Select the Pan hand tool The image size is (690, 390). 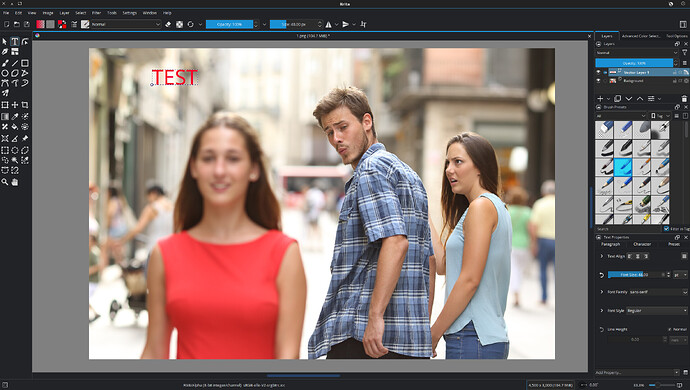15,182
